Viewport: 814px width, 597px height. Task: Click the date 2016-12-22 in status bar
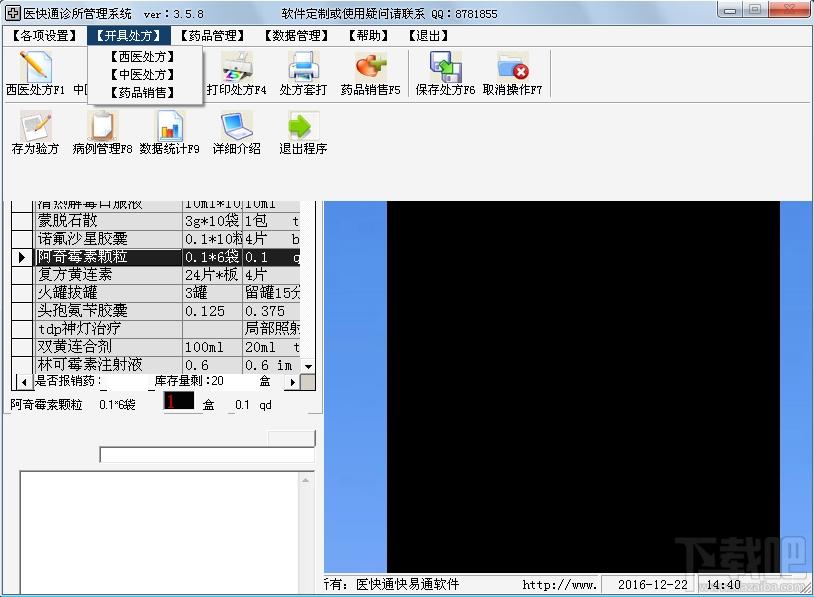[653, 585]
